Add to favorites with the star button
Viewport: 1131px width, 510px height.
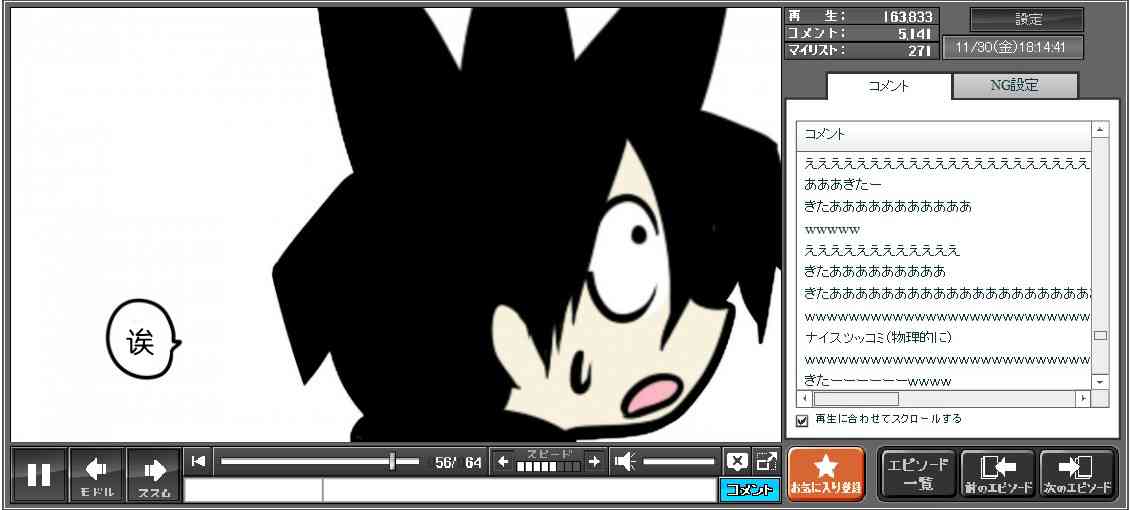point(825,473)
